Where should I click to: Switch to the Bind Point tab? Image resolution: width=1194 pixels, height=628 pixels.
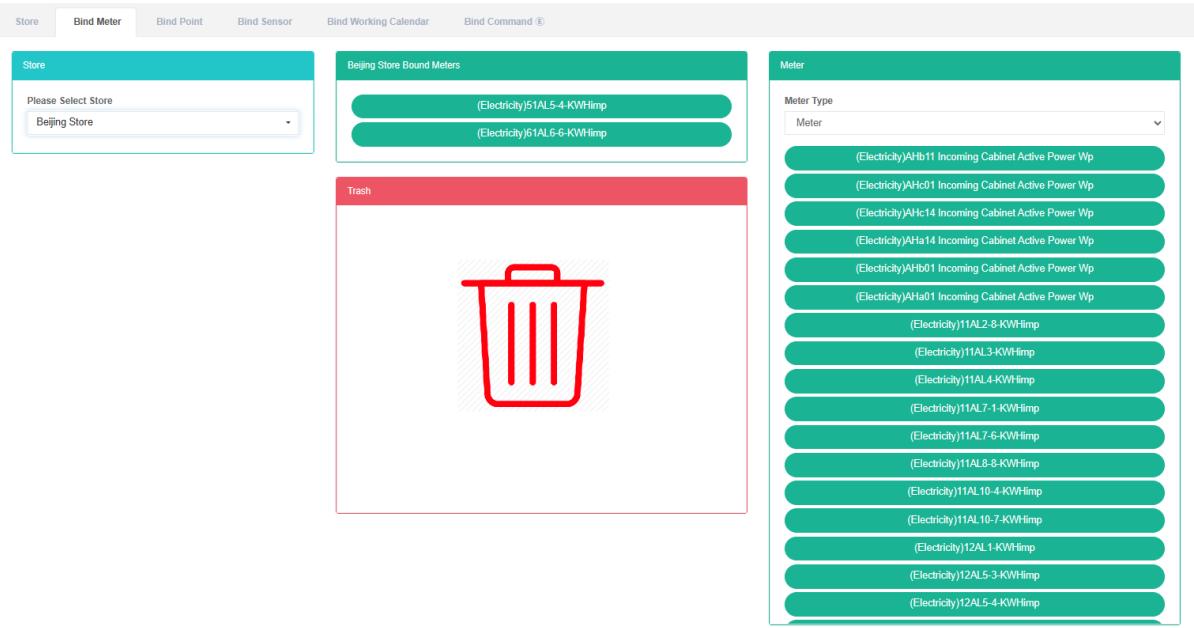coord(179,22)
